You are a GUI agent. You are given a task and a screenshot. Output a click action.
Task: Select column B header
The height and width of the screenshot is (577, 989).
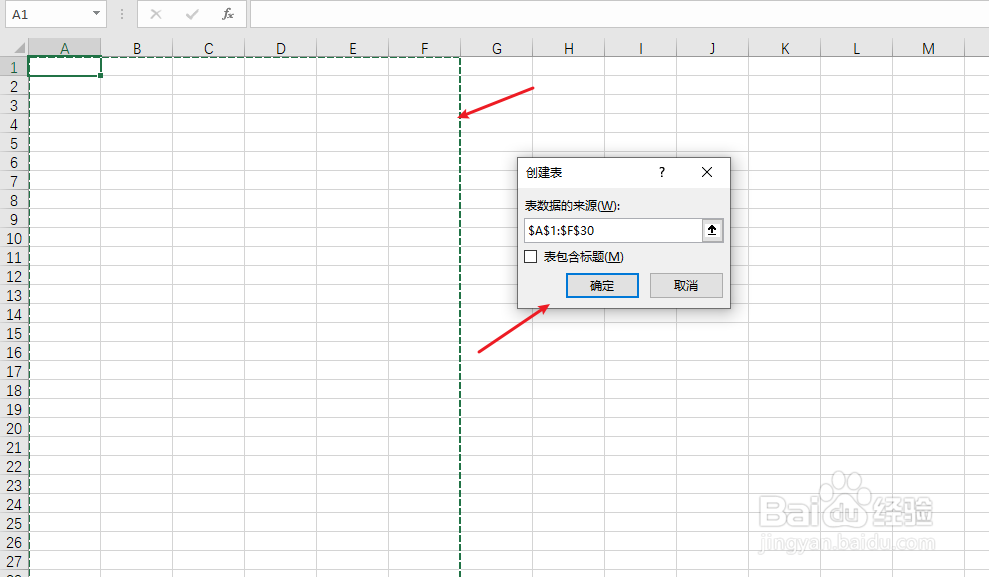(x=137, y=48)
